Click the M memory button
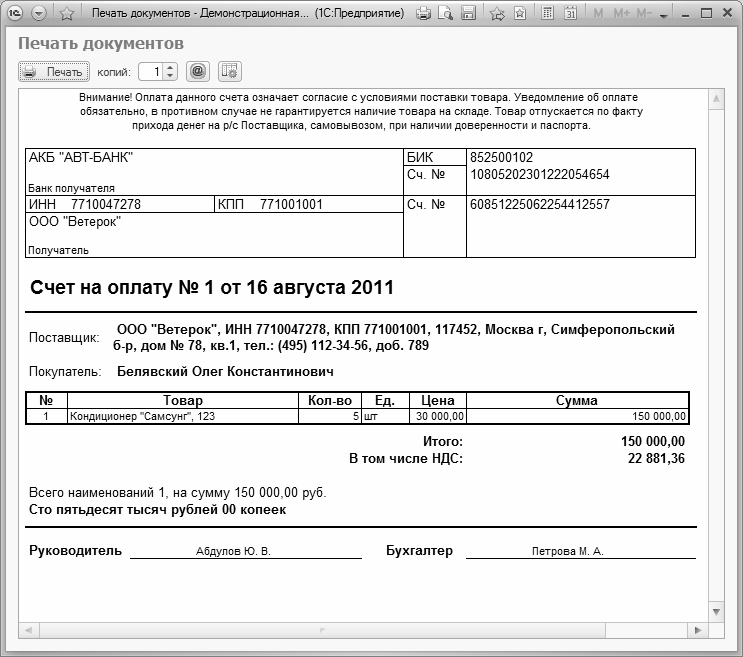This screenshot has height=657, width=743. (x=598, y=13)
